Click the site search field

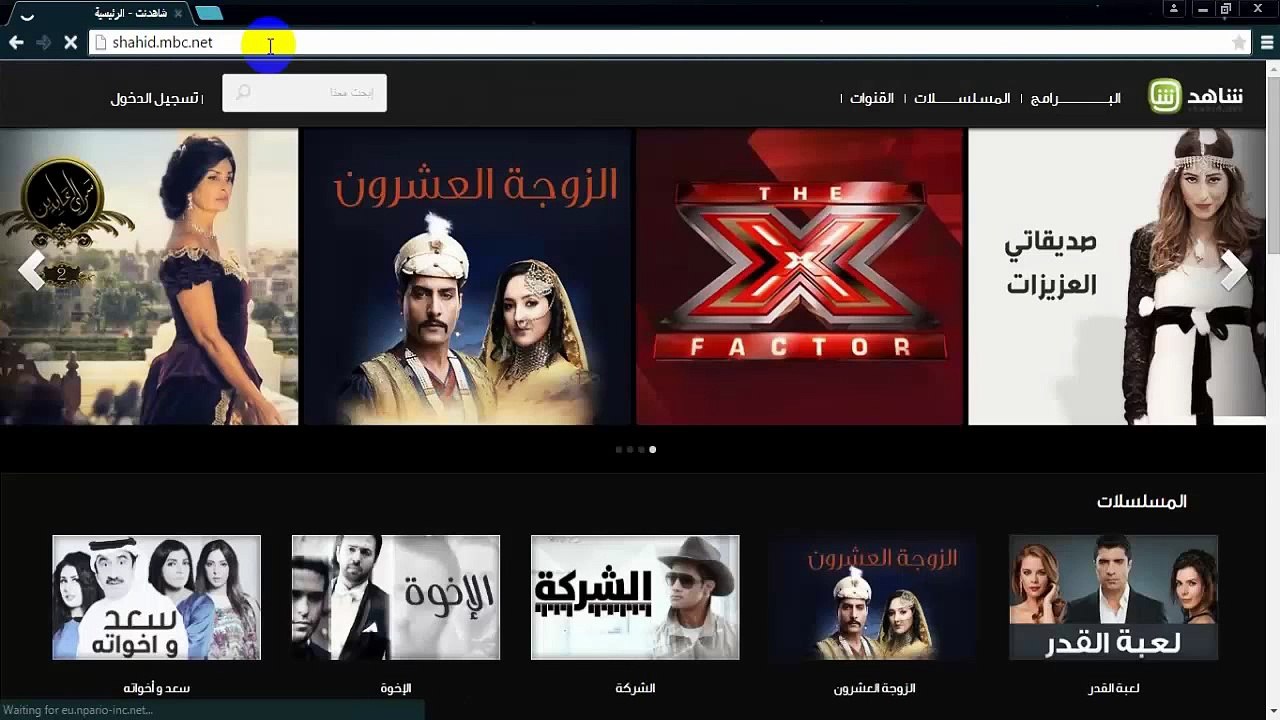pos(304,93)
